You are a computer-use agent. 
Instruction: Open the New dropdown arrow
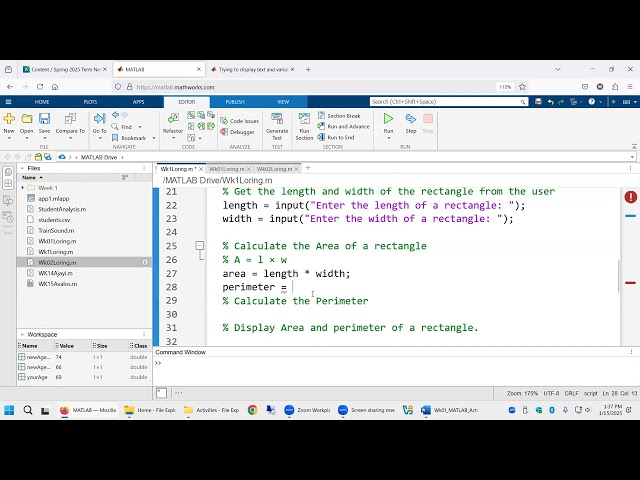9,138
